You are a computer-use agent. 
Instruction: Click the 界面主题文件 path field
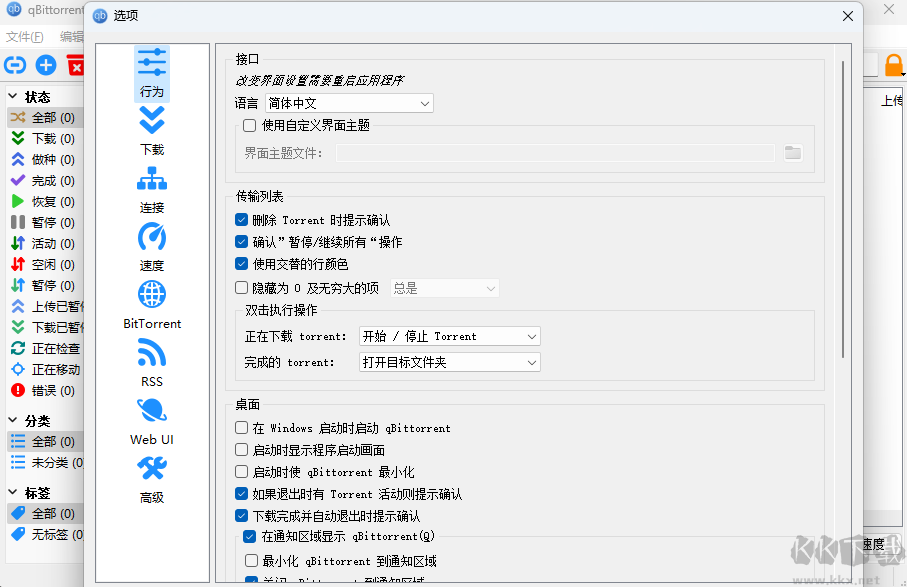pyautogui.click(x=555, y=153)
